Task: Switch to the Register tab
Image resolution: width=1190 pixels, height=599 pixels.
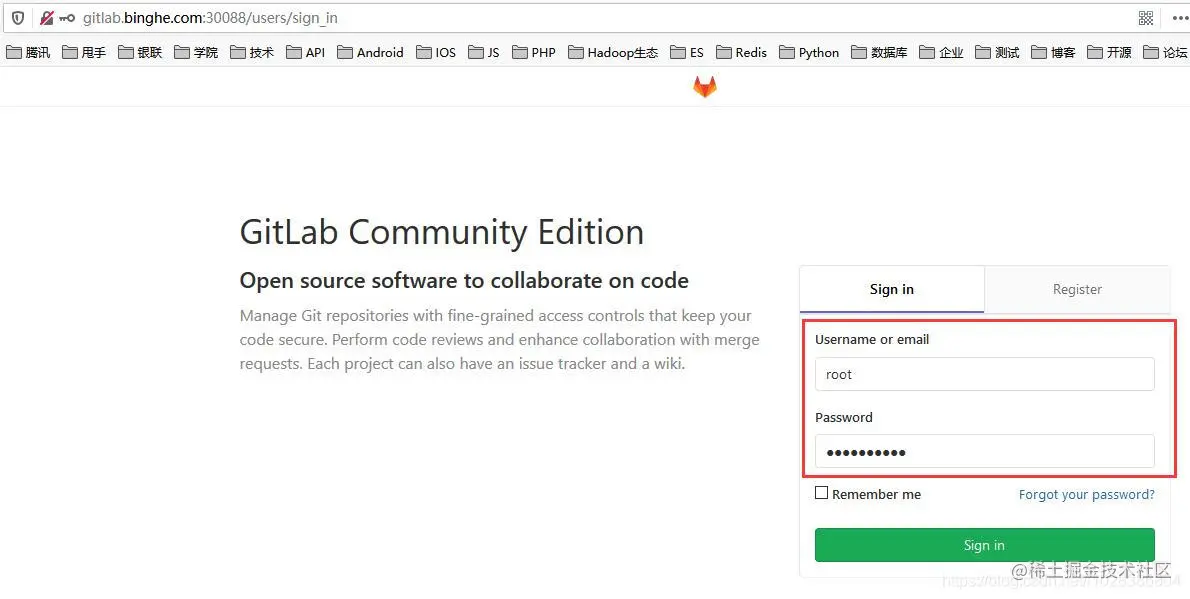Action: coord(1077,289)
